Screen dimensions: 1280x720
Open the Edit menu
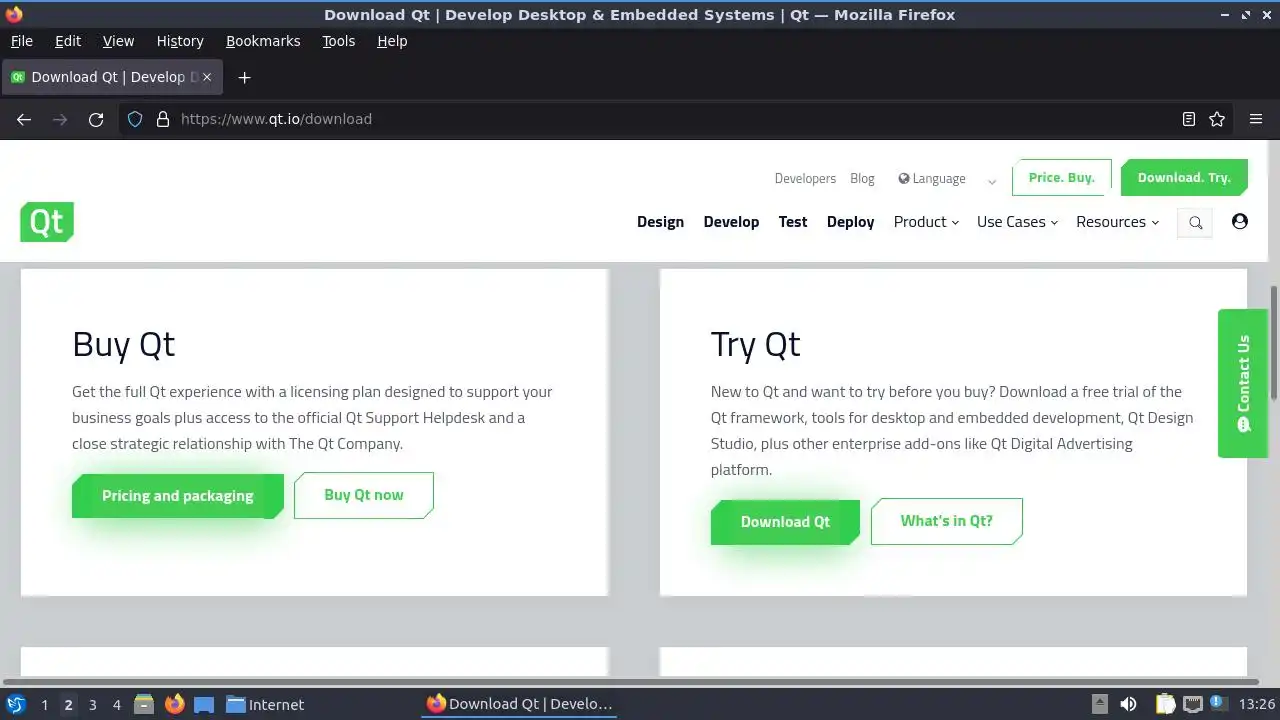68,41
